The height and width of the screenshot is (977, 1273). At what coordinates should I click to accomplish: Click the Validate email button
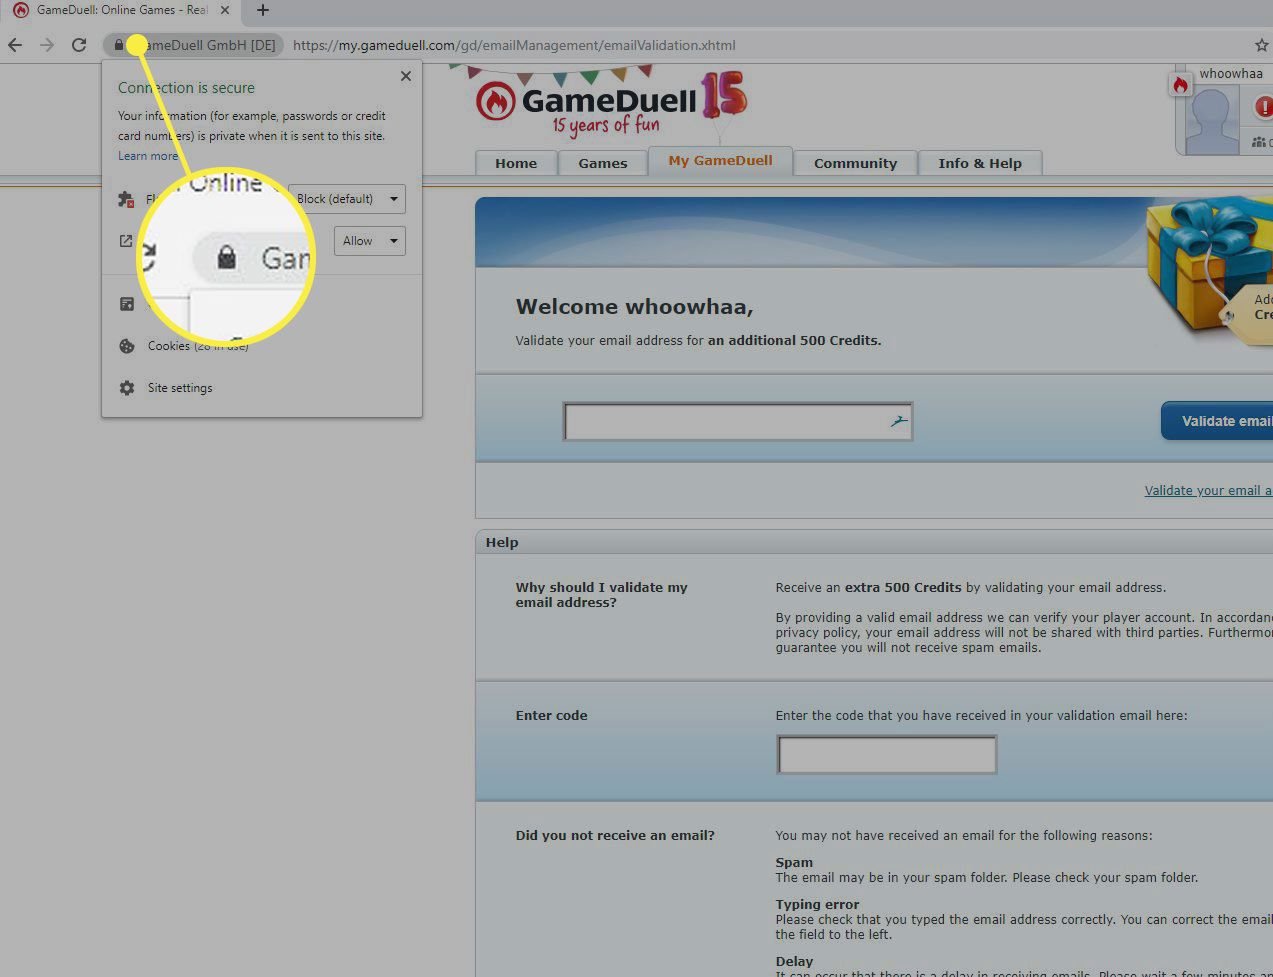(x=1218, y=421)
